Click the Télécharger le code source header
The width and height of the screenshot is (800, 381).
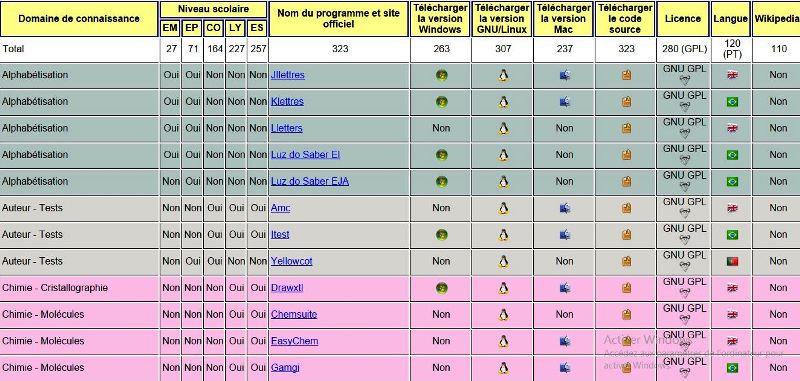coord(625,19)
